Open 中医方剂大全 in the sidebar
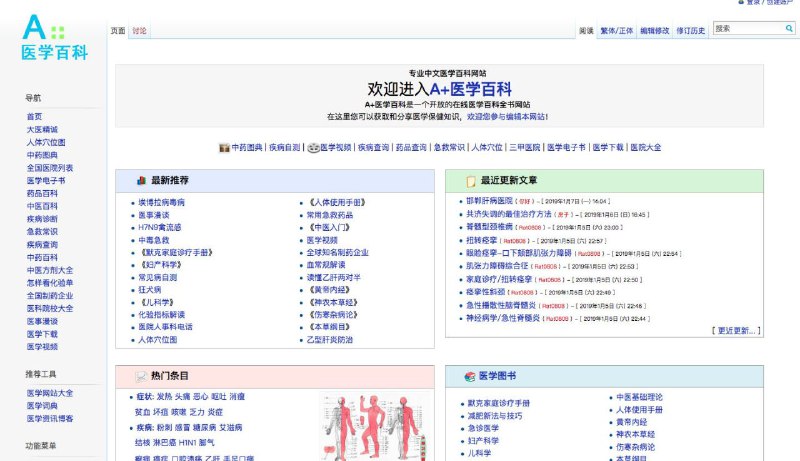This screenshot has height=461, width=800. pos(49,270)
